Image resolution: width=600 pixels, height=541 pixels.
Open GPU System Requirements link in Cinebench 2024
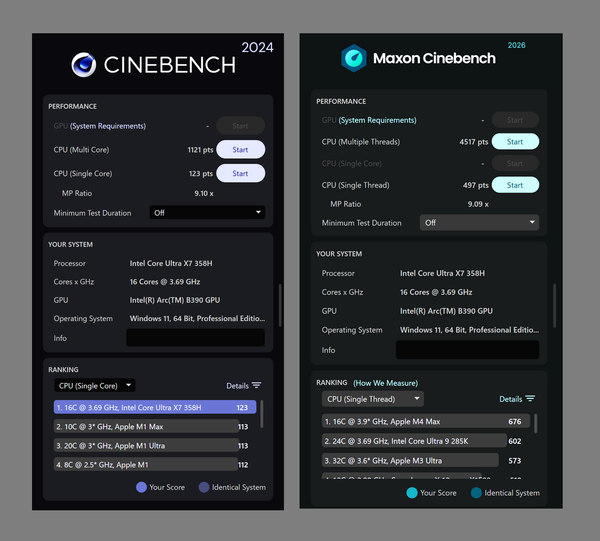tap(108, 126)
